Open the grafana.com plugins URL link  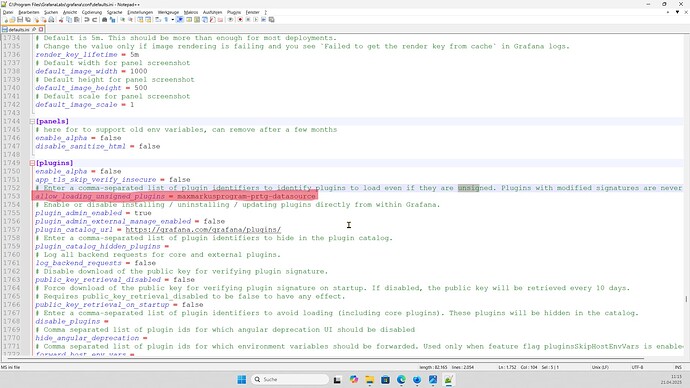pos(203,230)
